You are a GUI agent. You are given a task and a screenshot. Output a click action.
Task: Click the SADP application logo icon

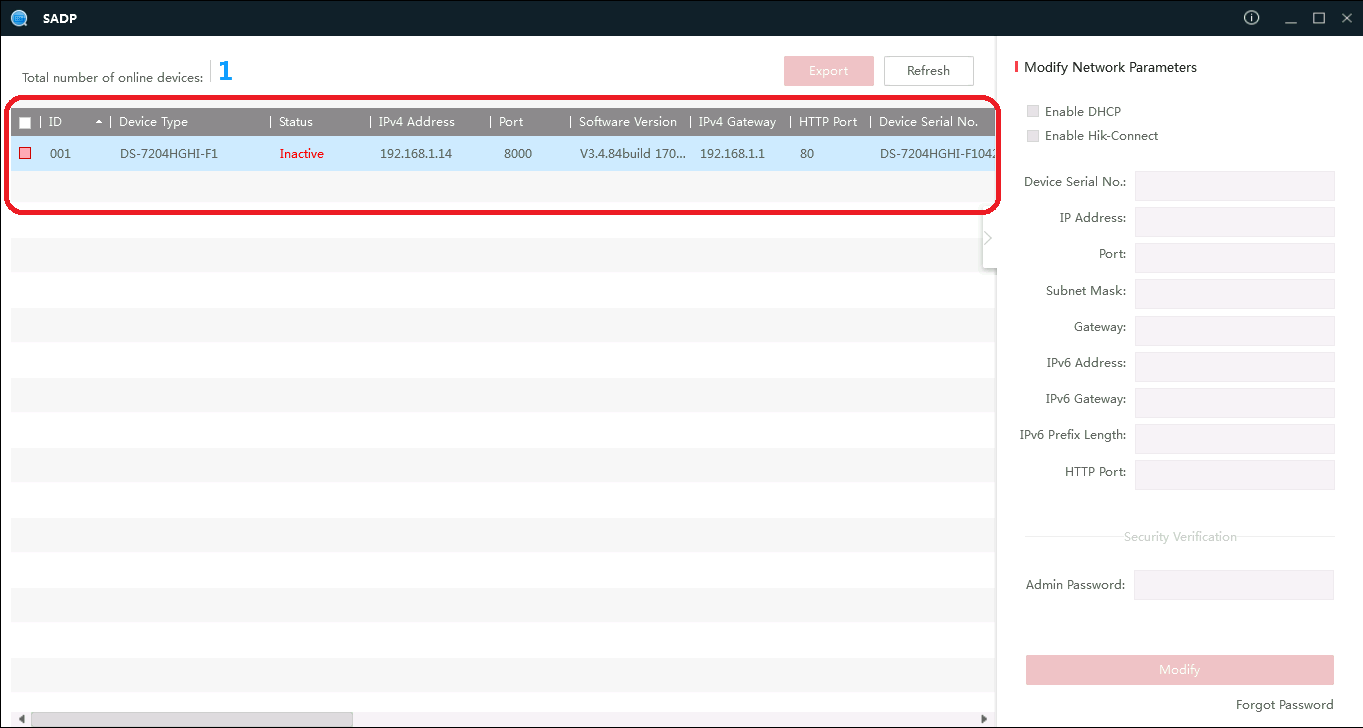click(x=18, y=18)
